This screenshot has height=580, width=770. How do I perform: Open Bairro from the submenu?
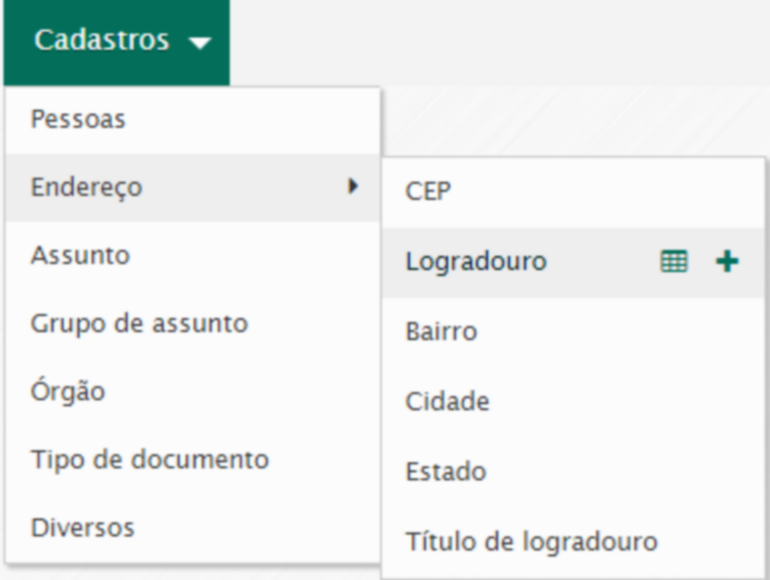point(441,332)
